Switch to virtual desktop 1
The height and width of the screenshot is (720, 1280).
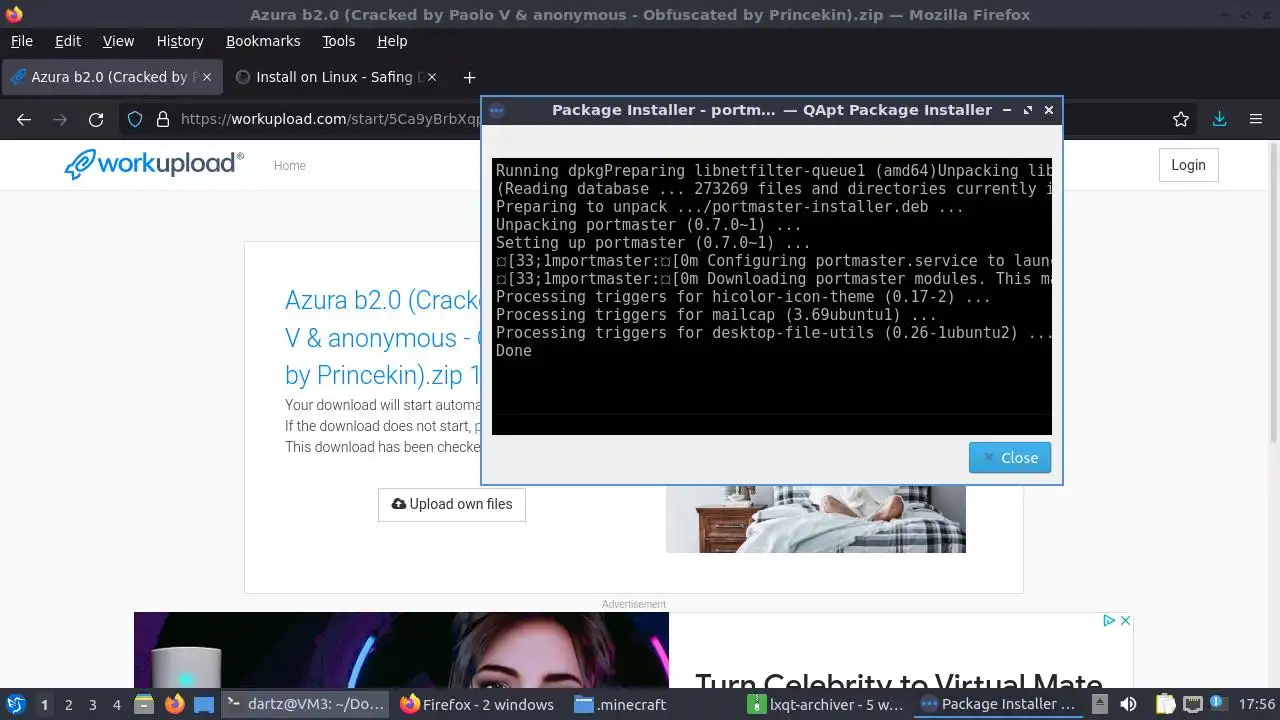click(44, 704)
